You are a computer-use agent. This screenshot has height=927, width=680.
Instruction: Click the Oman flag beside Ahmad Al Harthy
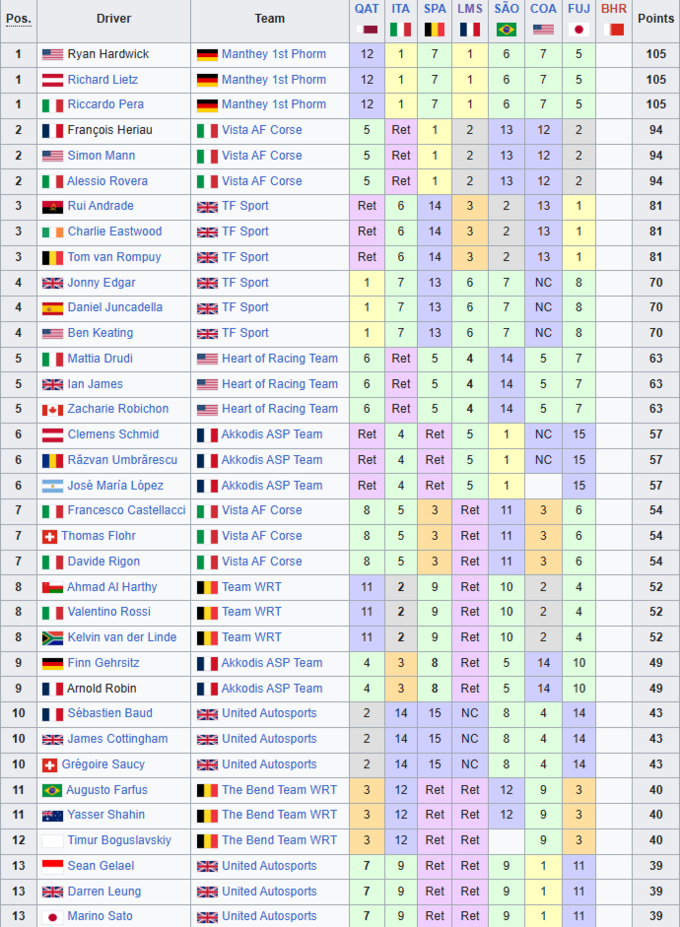(x=52, y=587)
